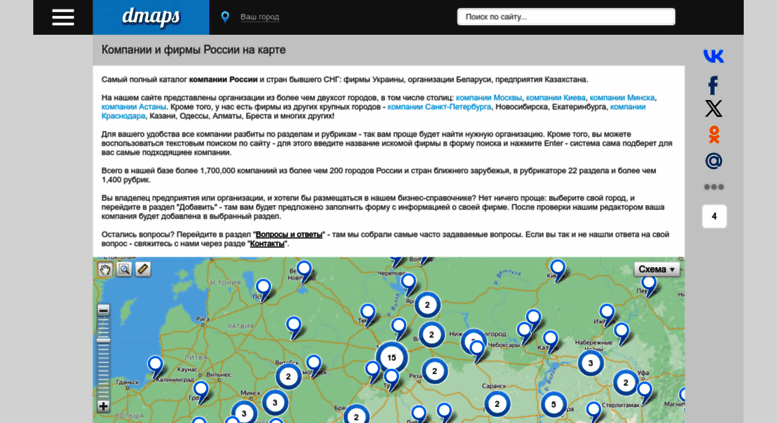777x423 pixels.
Task: Click the map pin near Великий Новгород
Action: tap(304, 272)
